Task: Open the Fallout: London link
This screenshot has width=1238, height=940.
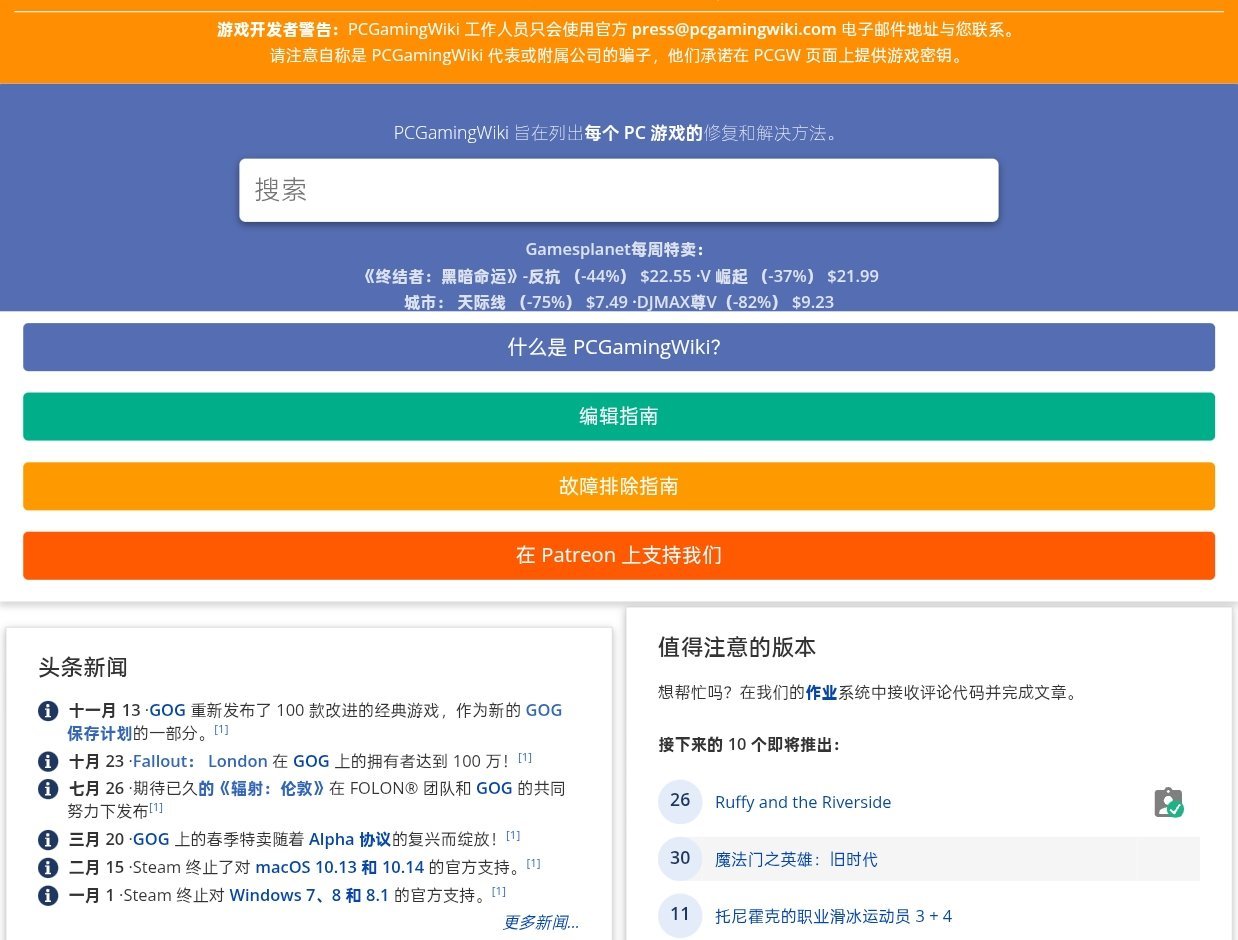Action: point(200,761)
